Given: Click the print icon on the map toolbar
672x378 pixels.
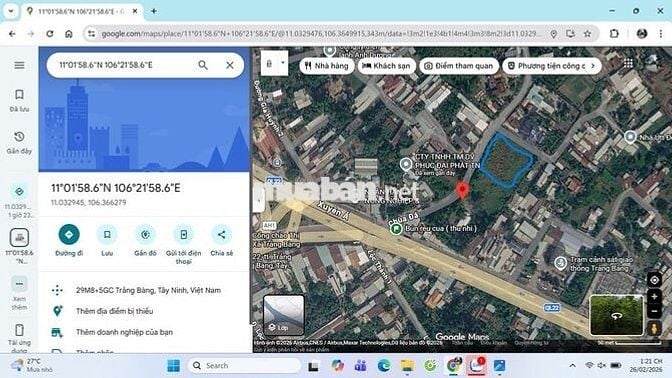Looking at the screenshot, I should [x=269, y=63].
